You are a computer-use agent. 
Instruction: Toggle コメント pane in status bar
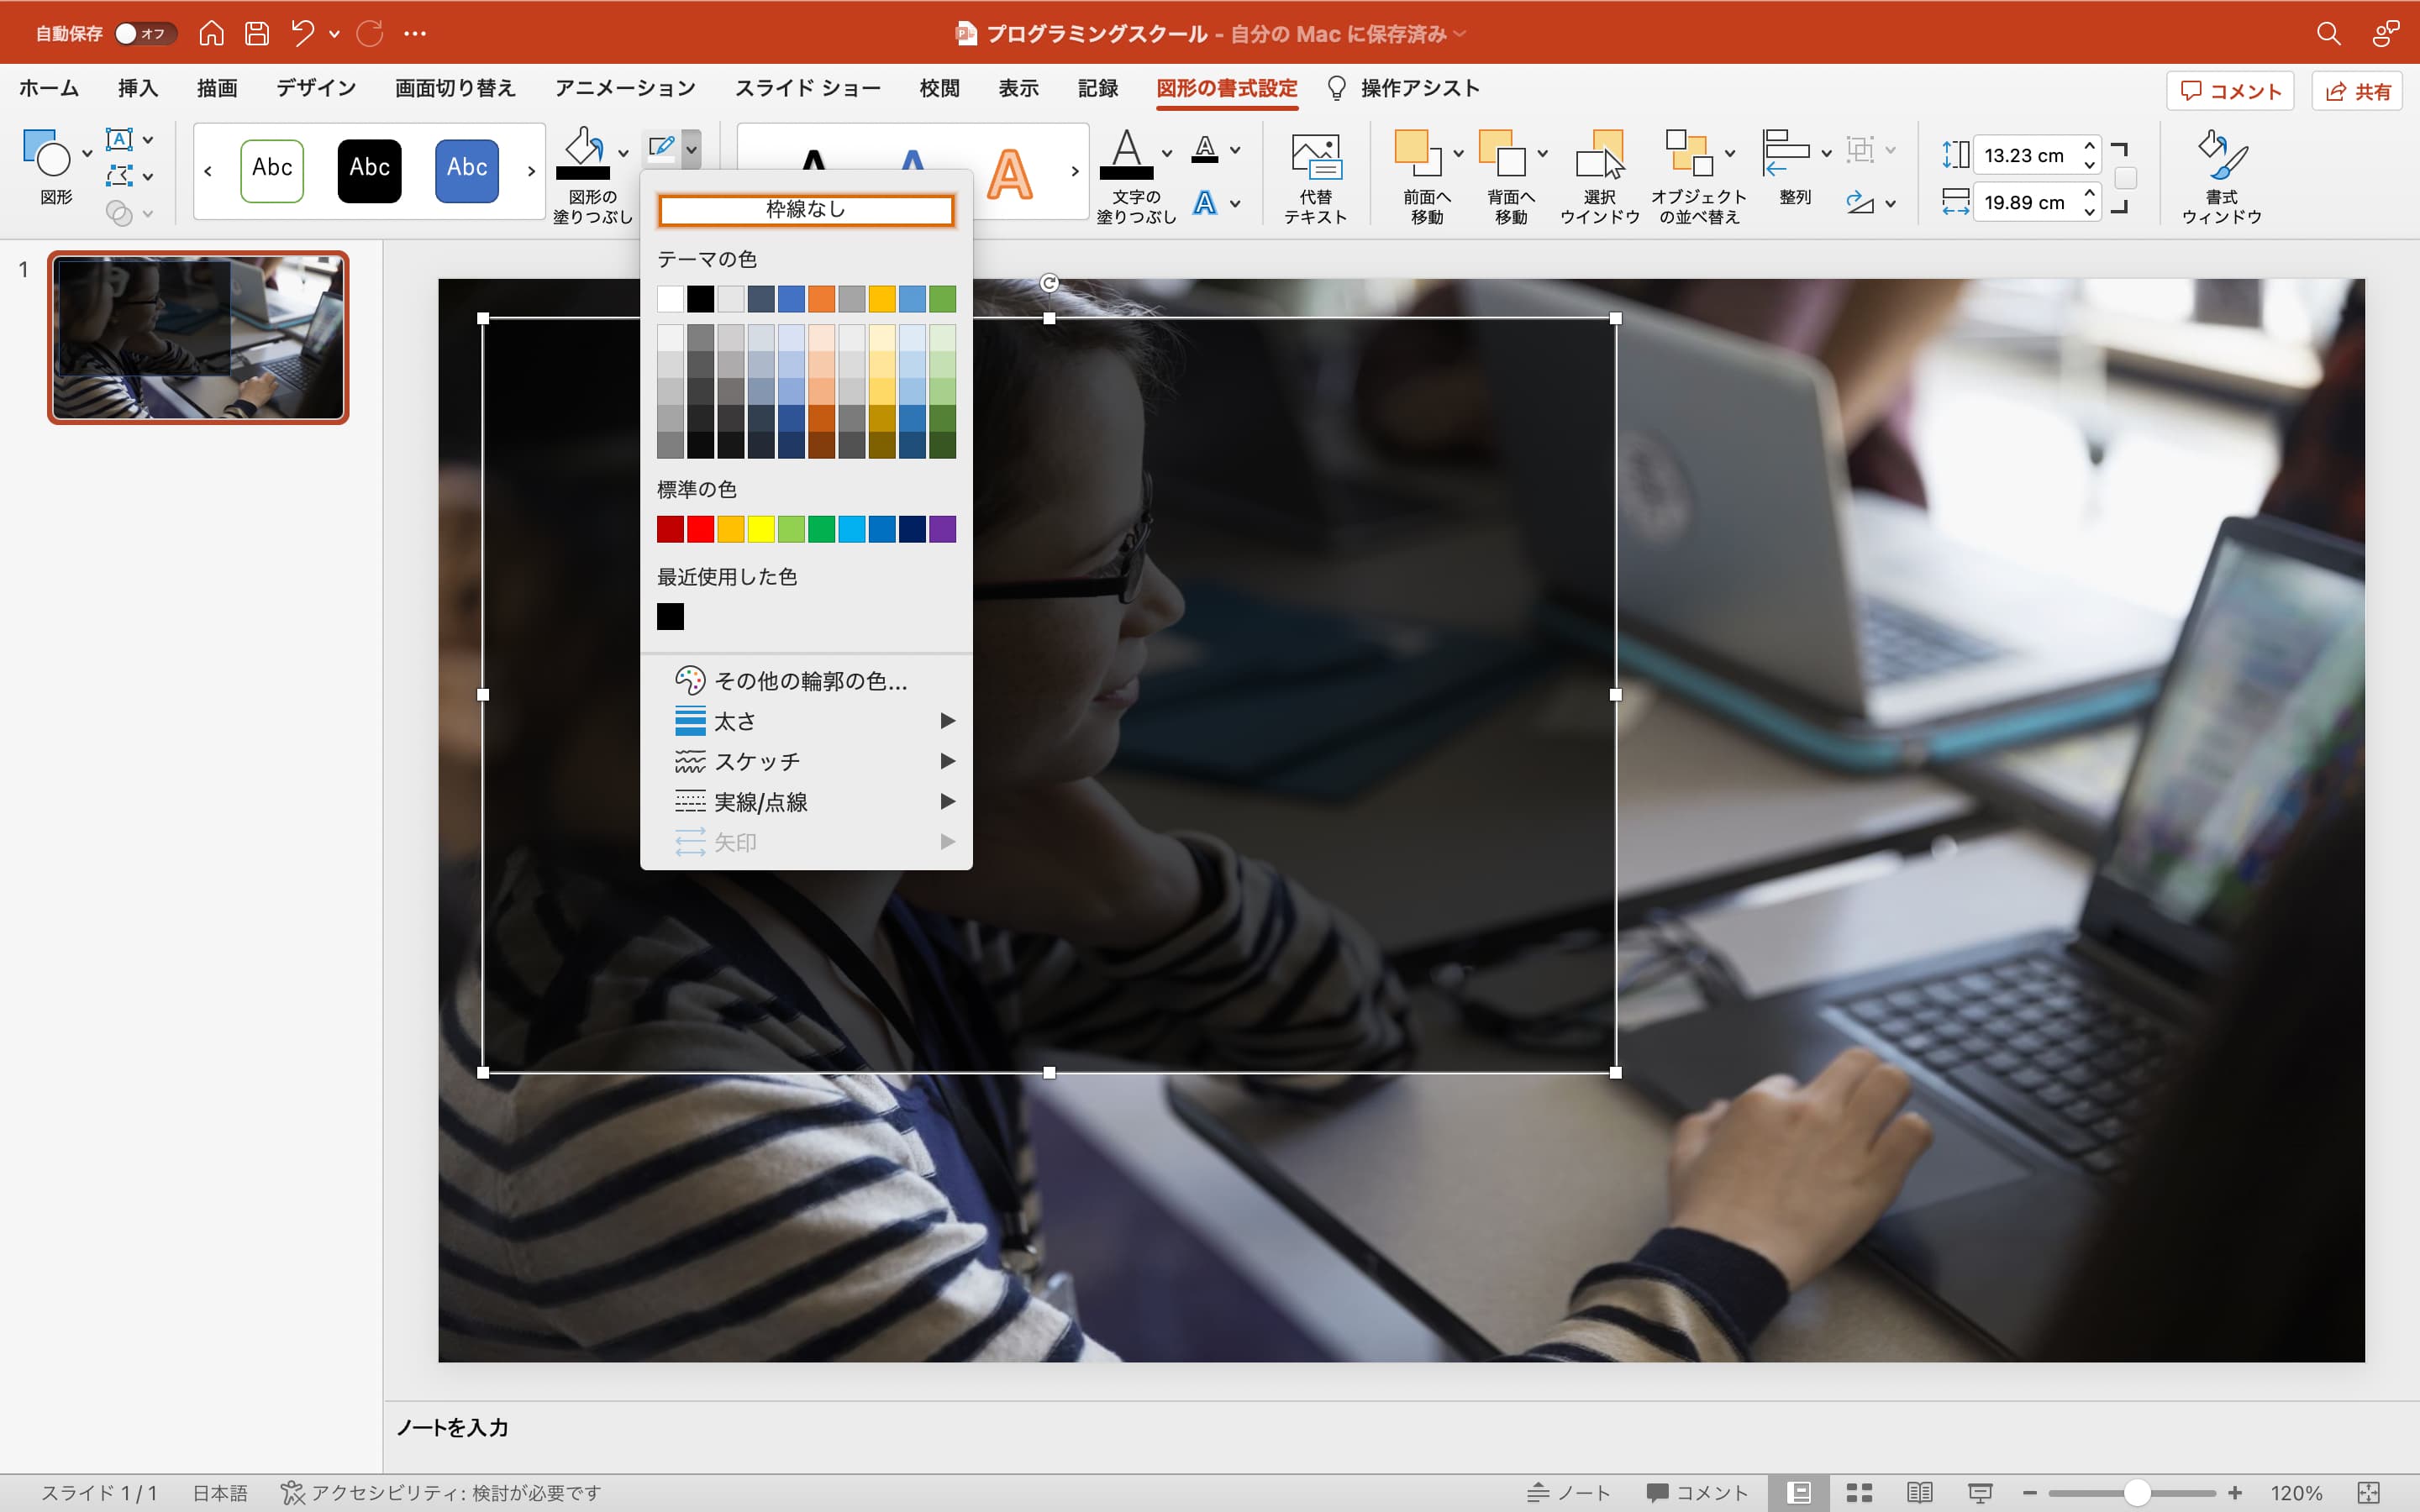point(1698,1493)
